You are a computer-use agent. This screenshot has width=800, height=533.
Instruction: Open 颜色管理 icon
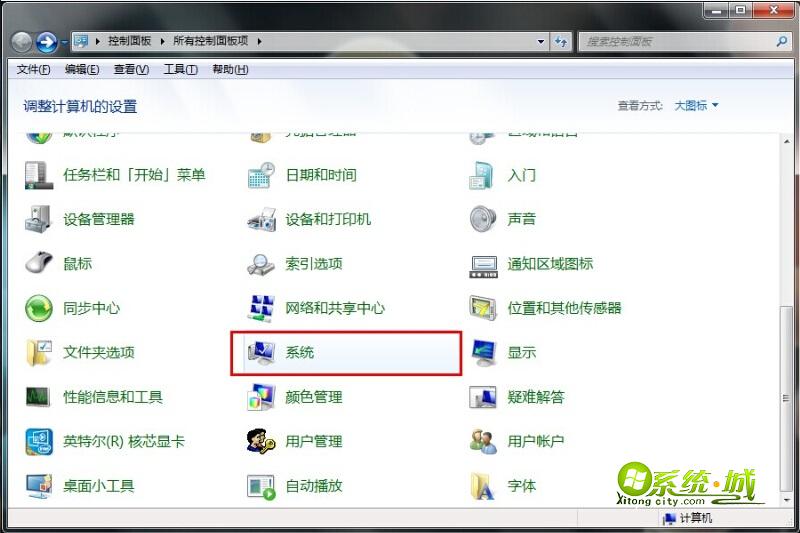261,397
